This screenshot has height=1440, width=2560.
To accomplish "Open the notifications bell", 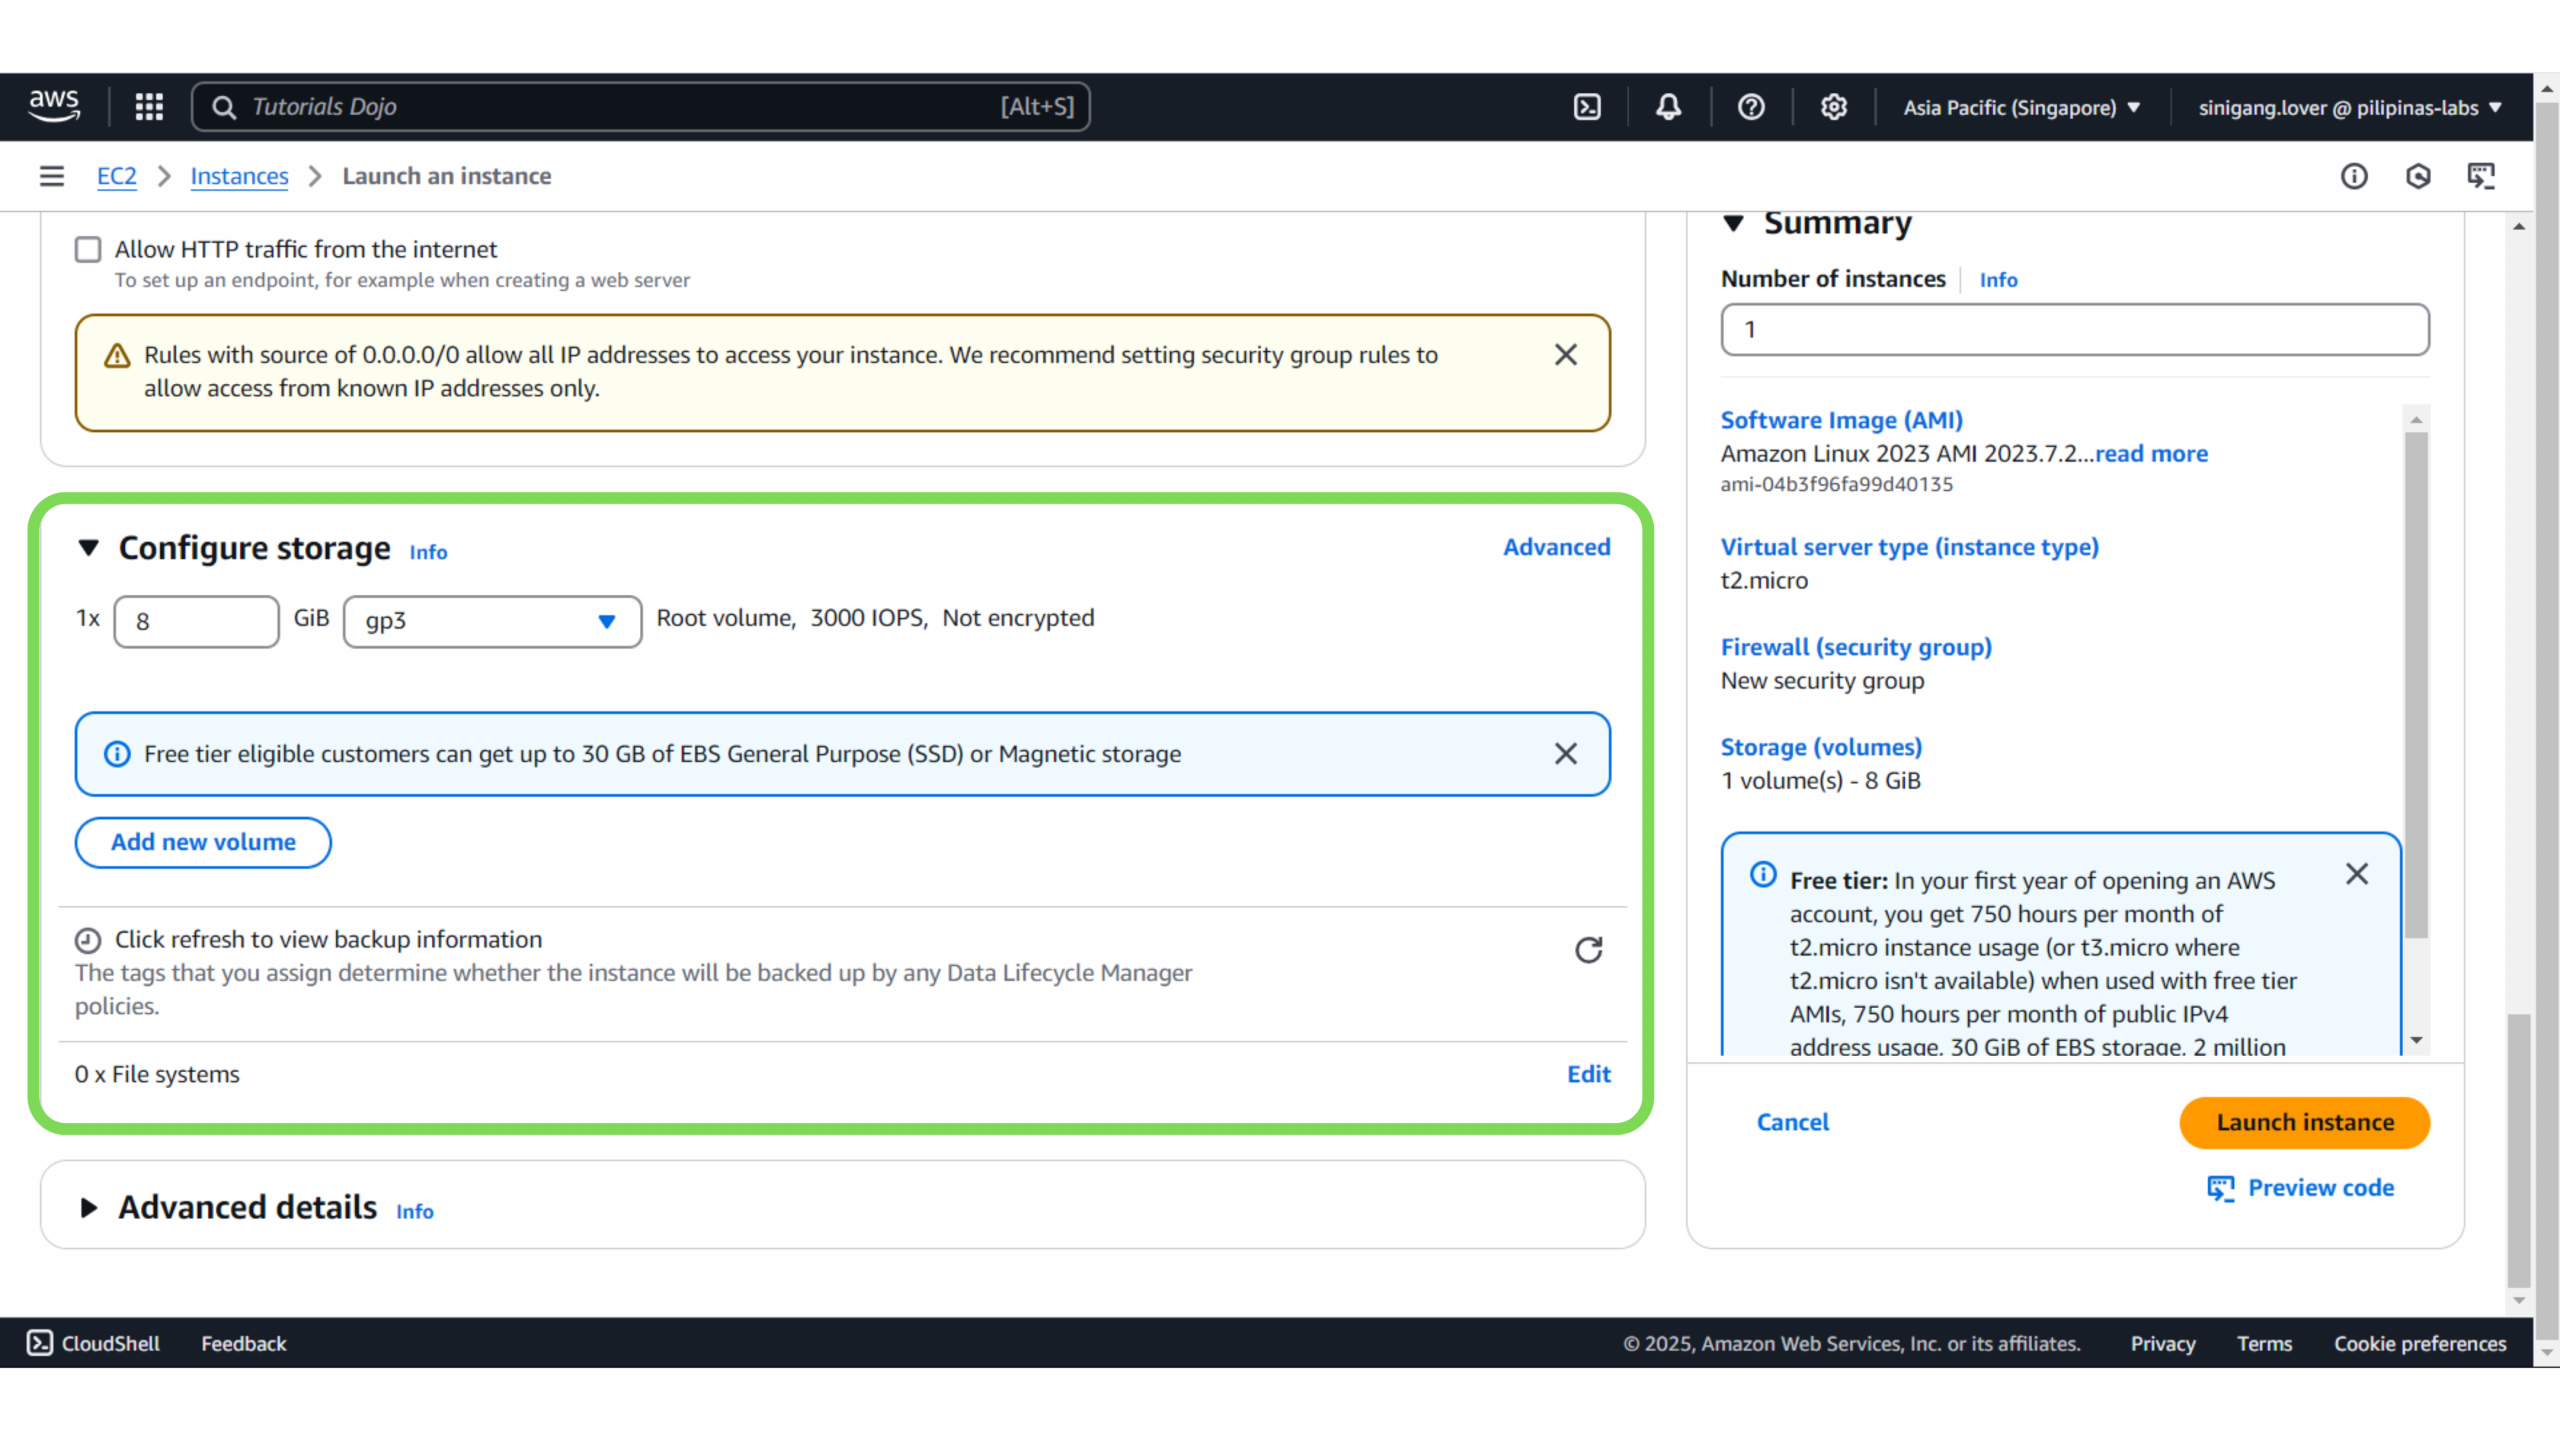I will (x=1668, y=107).
